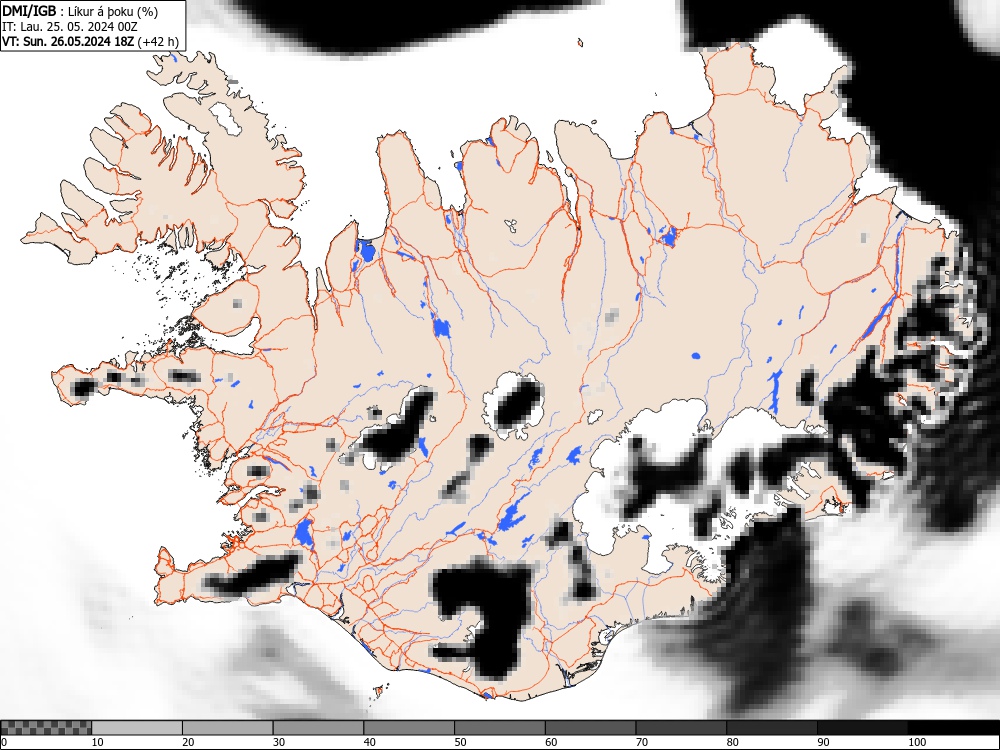Image resolution: width=1000 pixels, height=750 pixels.
Task: Select the black 90–100 legend swatch
Action: (862, 728)
